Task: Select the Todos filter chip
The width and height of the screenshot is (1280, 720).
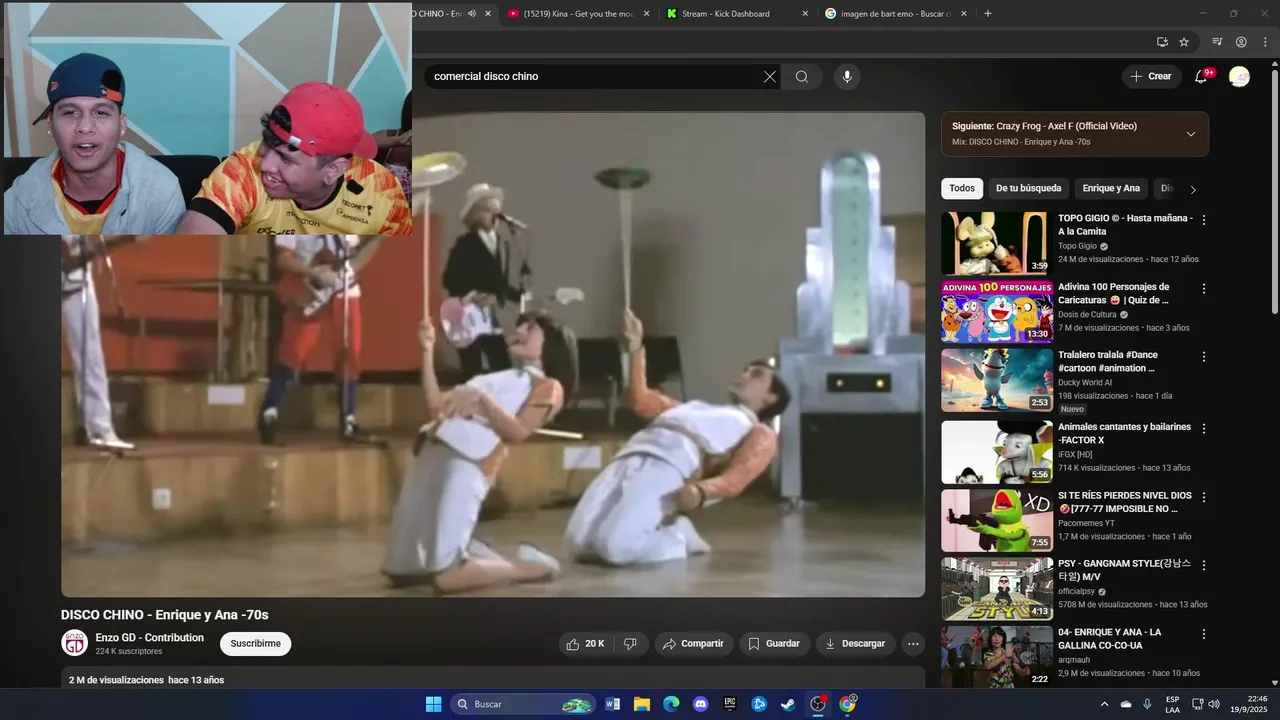Action: (x=962, y=188)
